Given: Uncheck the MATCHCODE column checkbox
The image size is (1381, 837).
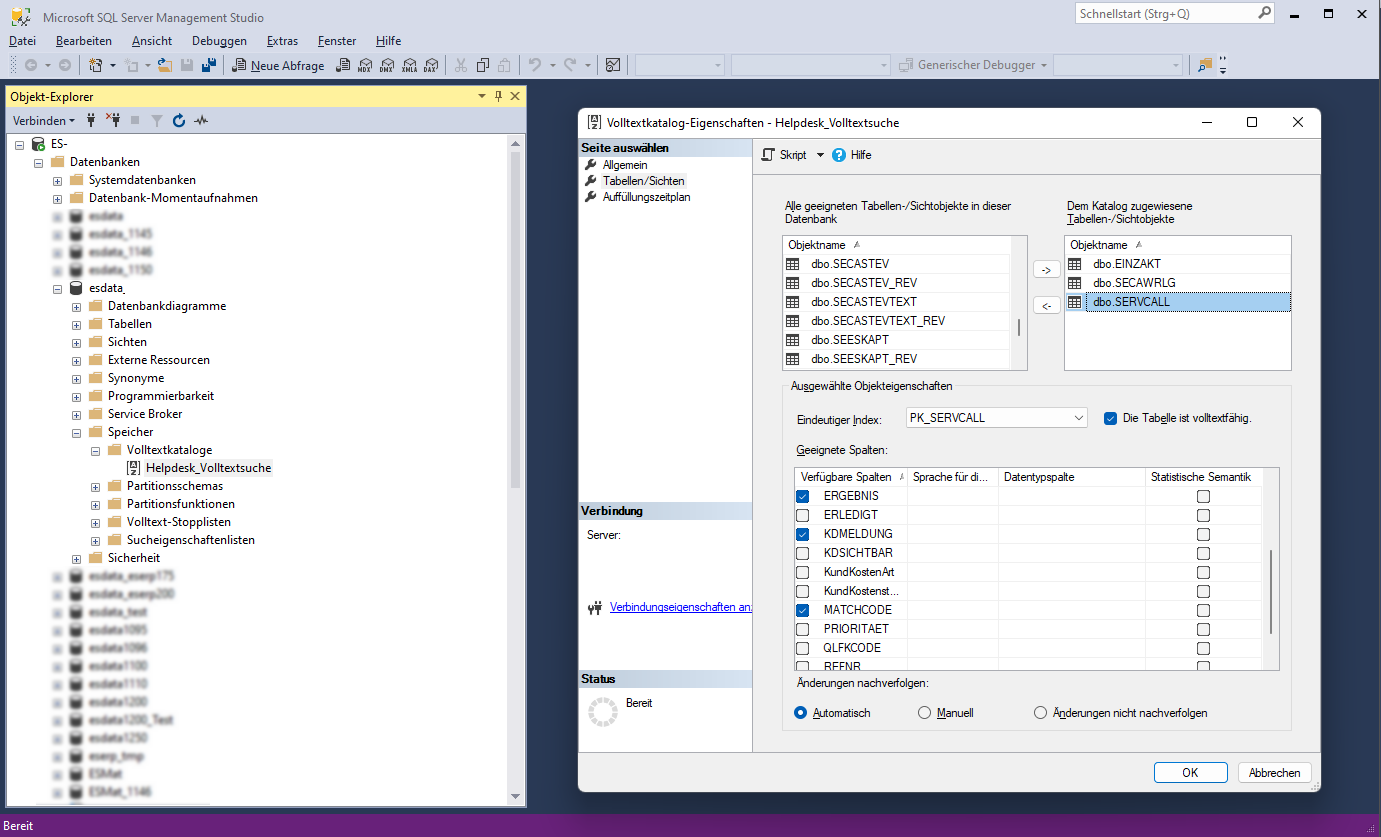Looking at the screenshot, I should (x=802, y=610).
